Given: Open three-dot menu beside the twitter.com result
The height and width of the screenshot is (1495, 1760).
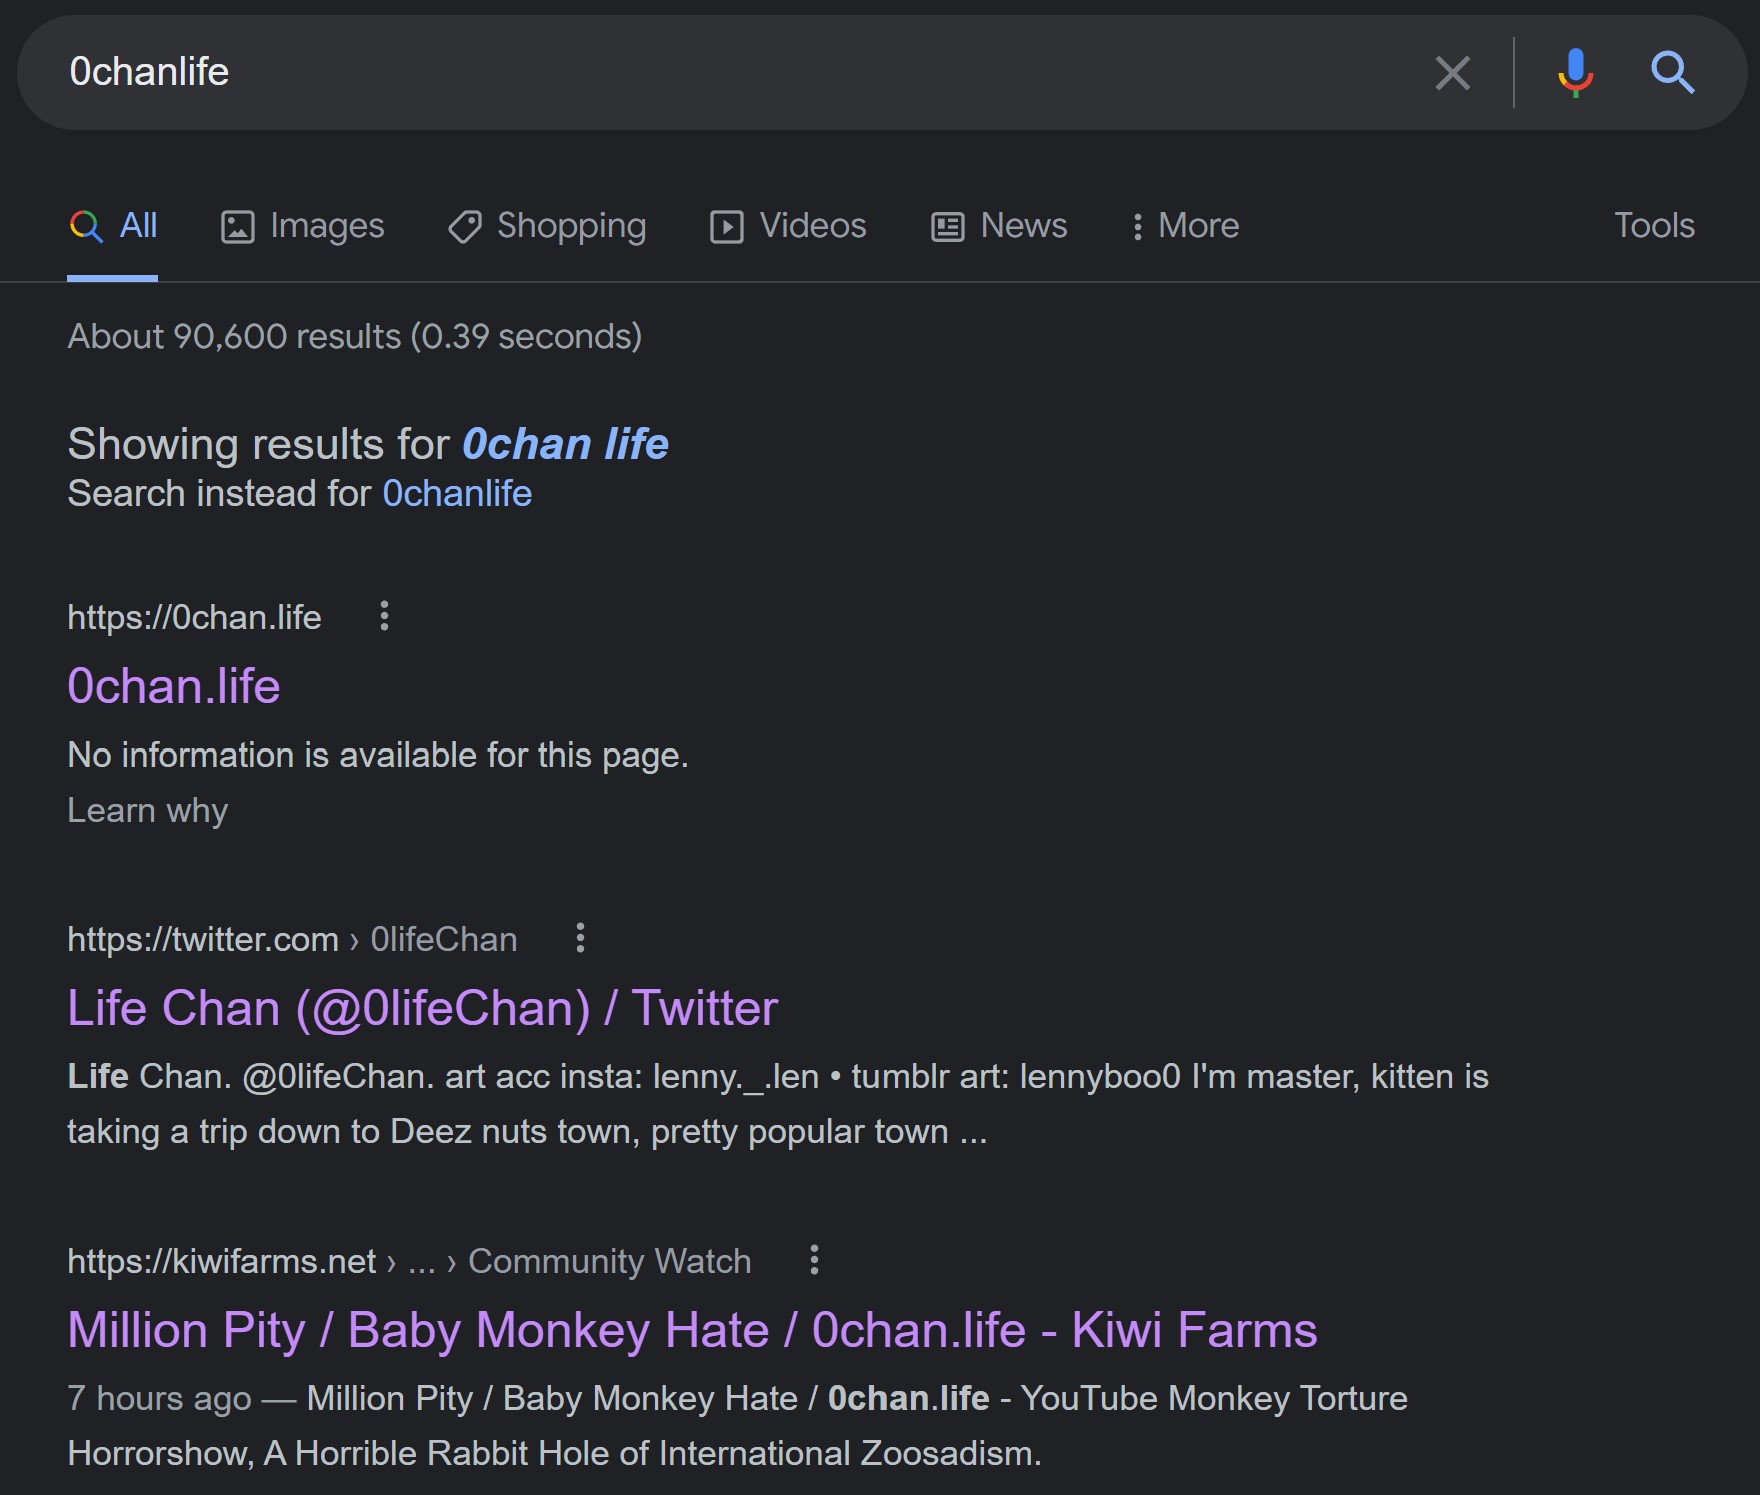Looking at the screenshot, I should click(x=580, y=938).
